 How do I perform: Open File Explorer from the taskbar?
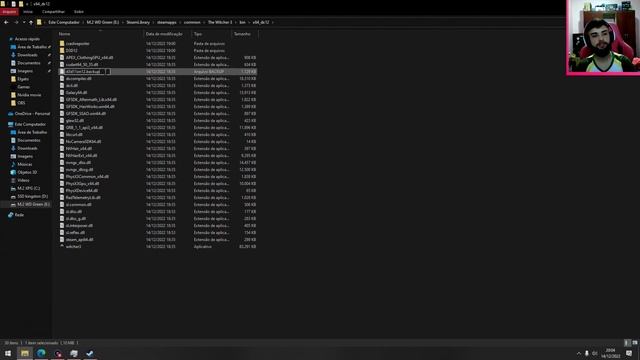pos(24,353)
